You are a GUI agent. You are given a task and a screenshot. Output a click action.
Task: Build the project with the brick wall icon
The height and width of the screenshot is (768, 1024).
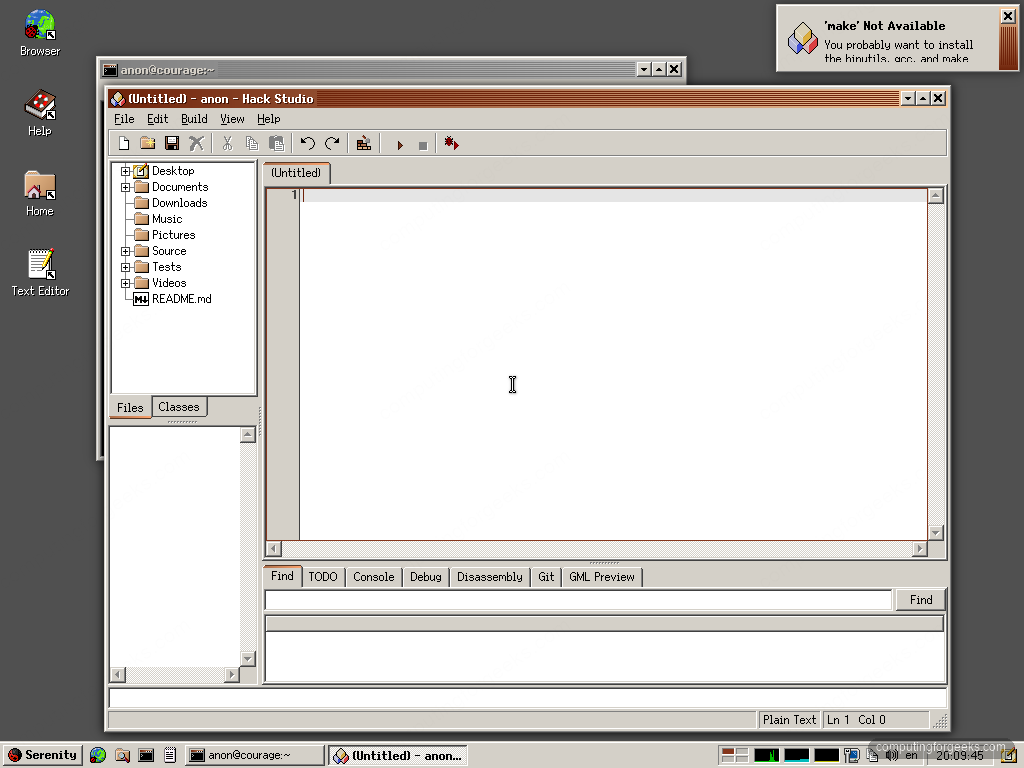[364, 144]
